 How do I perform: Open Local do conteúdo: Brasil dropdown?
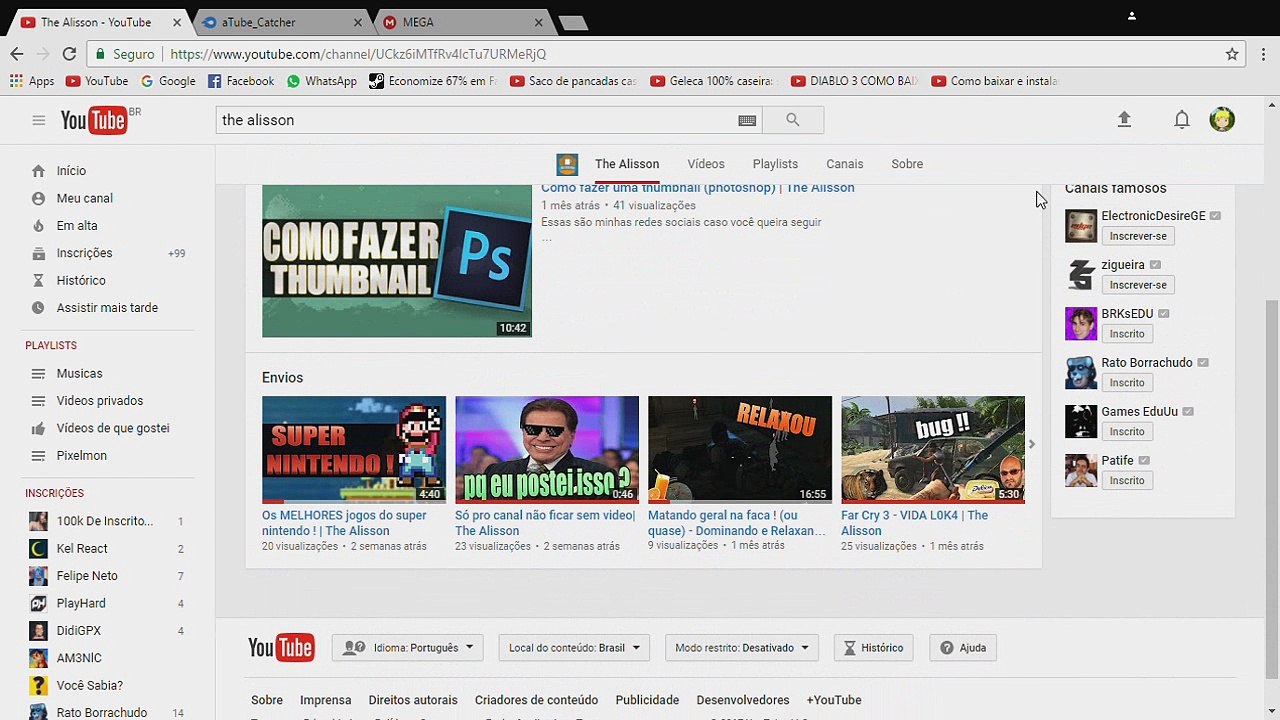coord(575,648)
